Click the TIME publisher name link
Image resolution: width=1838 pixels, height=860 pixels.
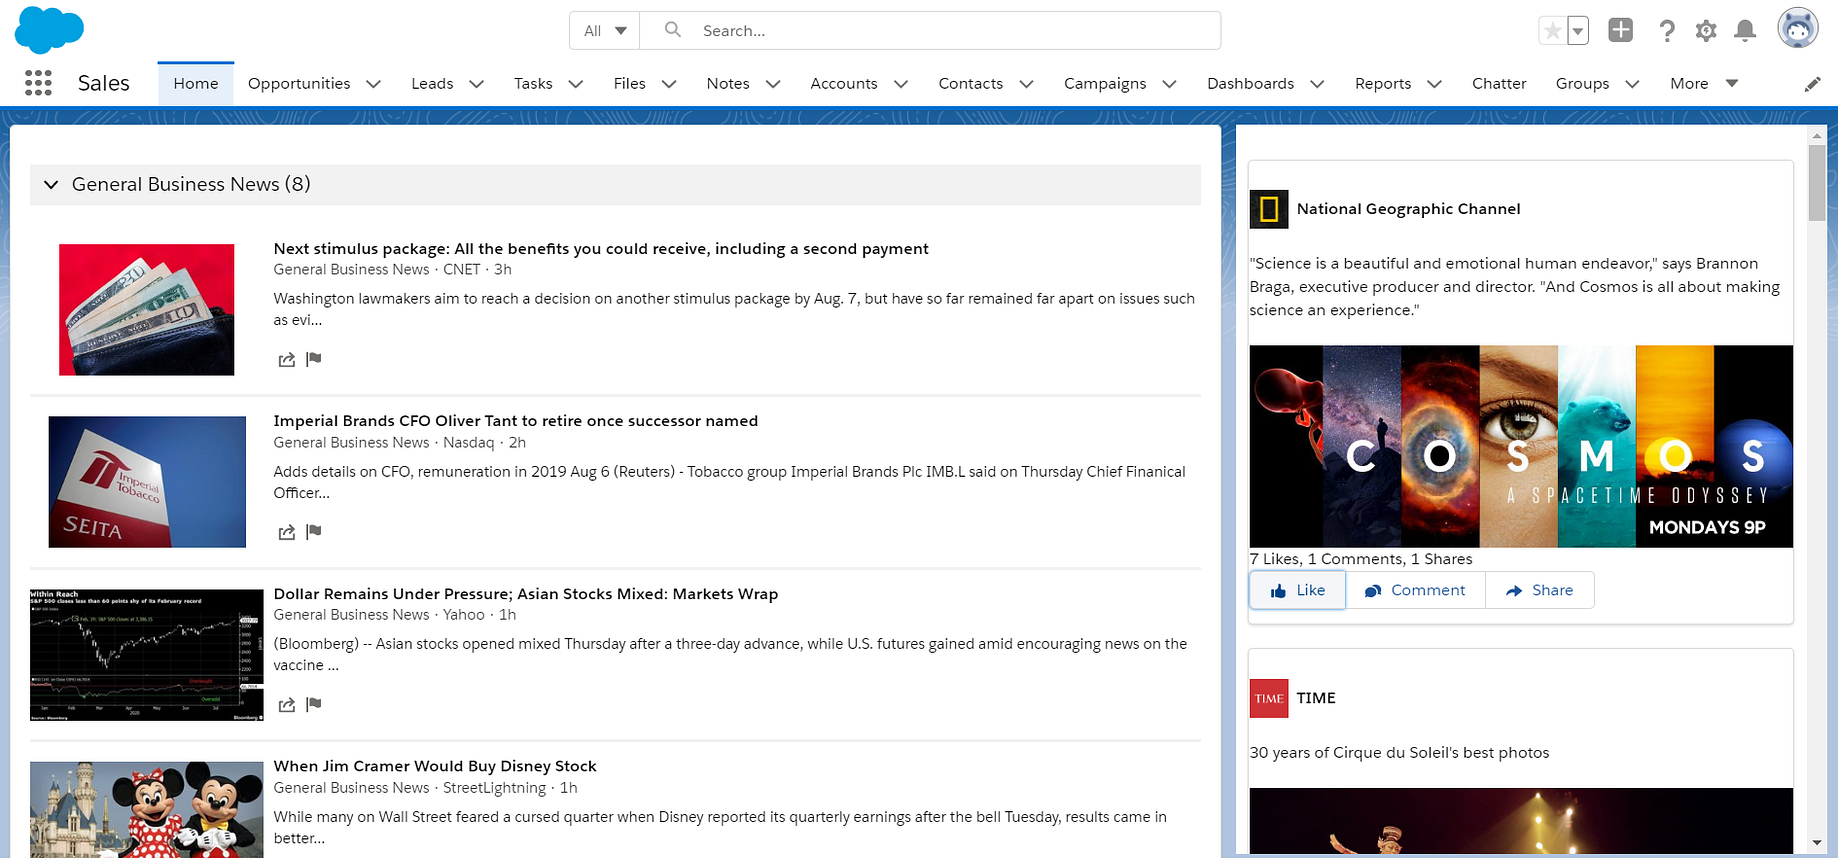pyautogui.click(x=1316, y=698)
